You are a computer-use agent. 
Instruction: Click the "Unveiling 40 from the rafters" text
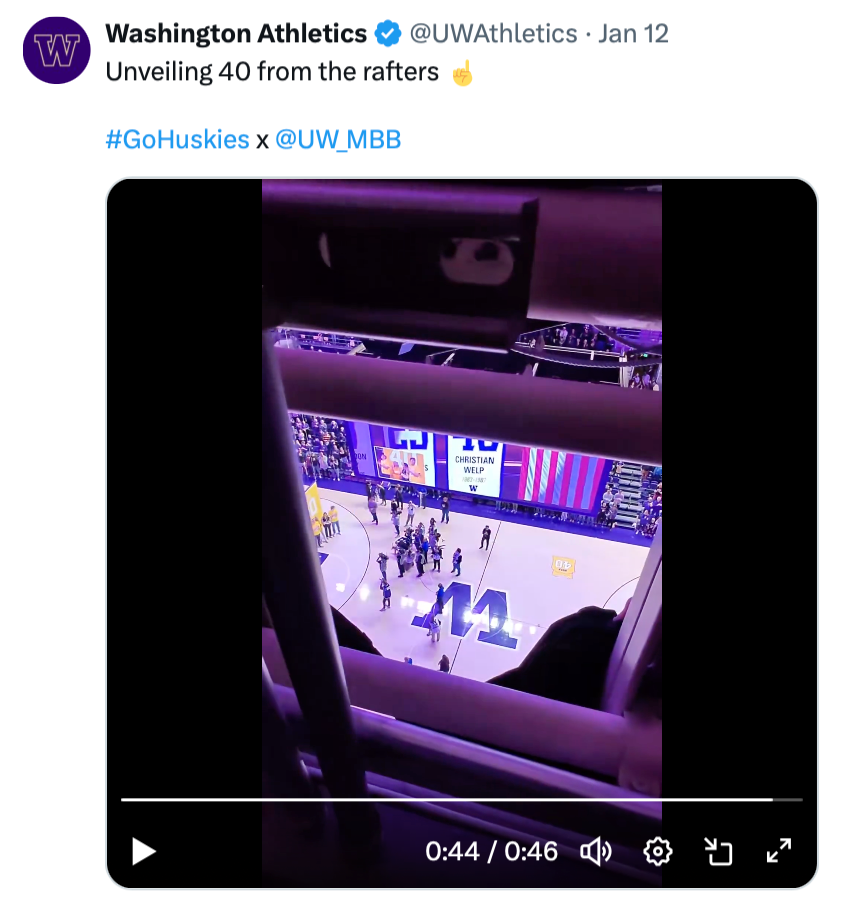pos(272,73)
